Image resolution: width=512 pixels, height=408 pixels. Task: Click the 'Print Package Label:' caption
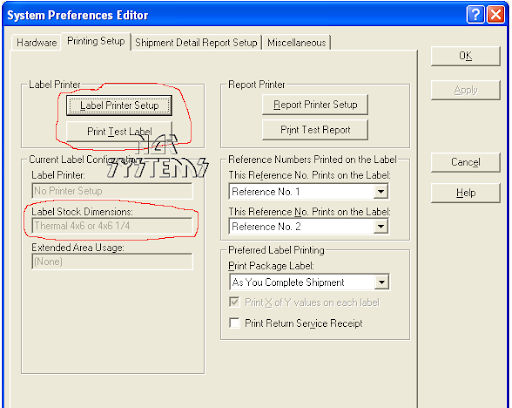(x=271, y=266)
